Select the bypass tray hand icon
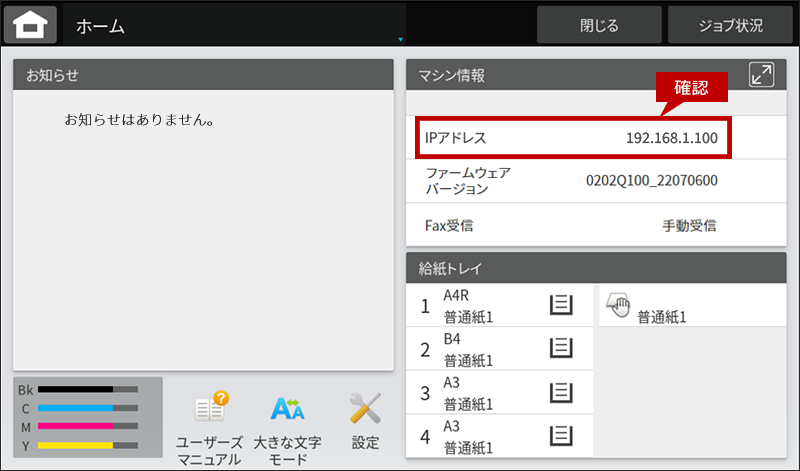Viewport: 800px width, 471px height. tap(617, 307)
